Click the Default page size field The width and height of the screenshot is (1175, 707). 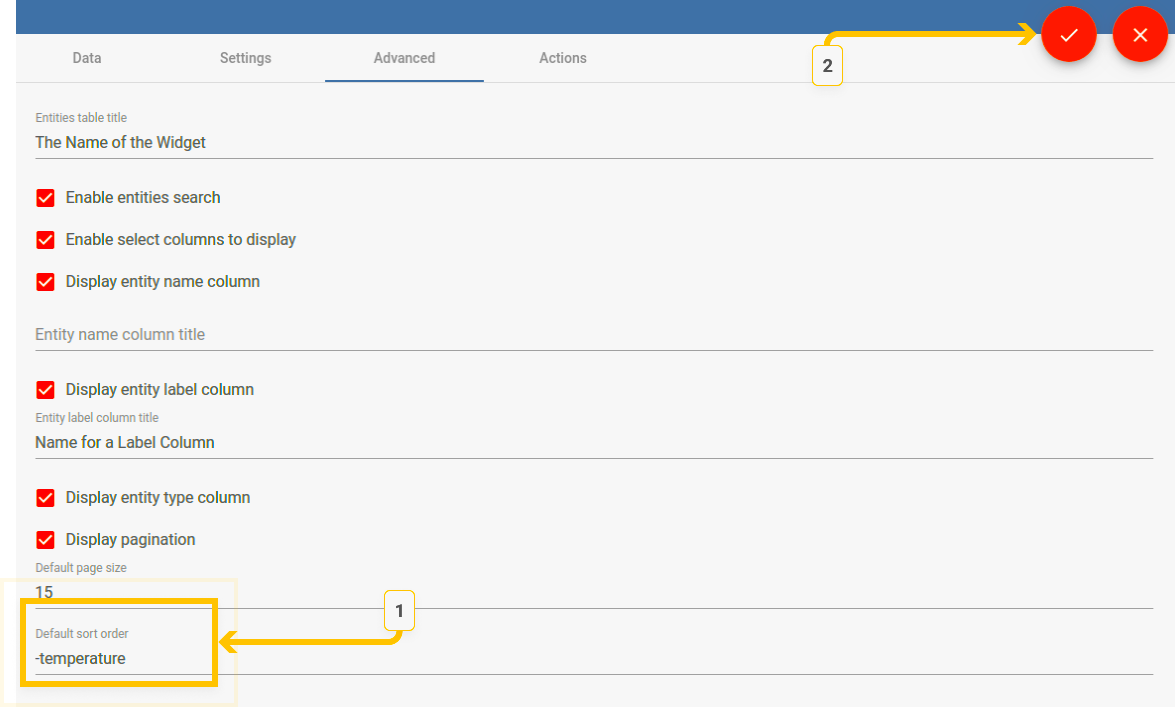[593, 592]
